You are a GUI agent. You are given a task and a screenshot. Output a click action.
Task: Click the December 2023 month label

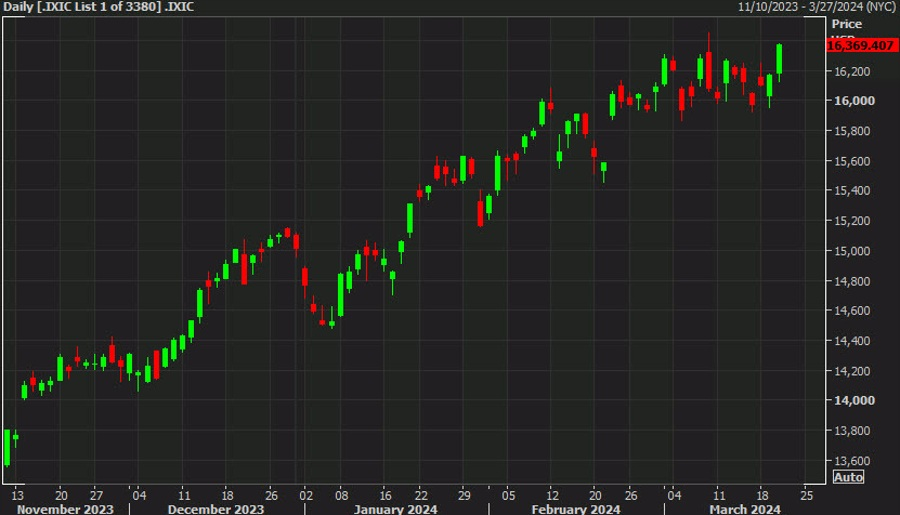216,509
